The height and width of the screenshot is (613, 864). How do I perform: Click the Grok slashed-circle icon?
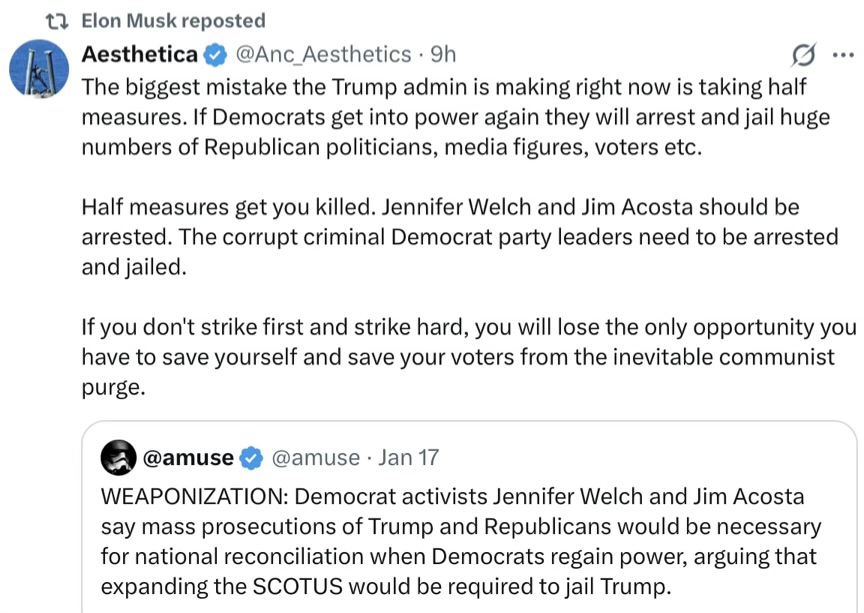click(802, 54)
